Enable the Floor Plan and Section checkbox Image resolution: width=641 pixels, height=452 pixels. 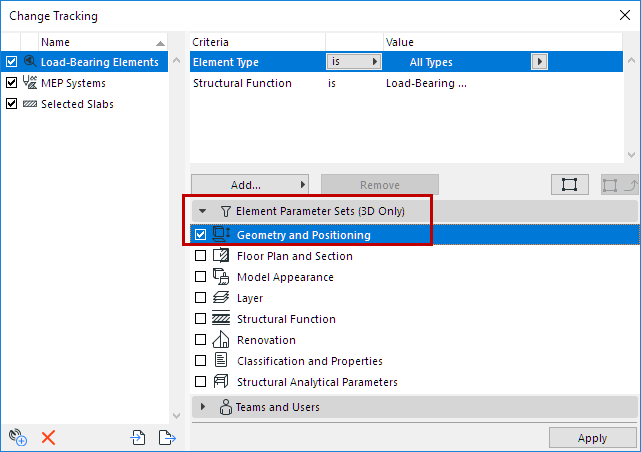201,256
